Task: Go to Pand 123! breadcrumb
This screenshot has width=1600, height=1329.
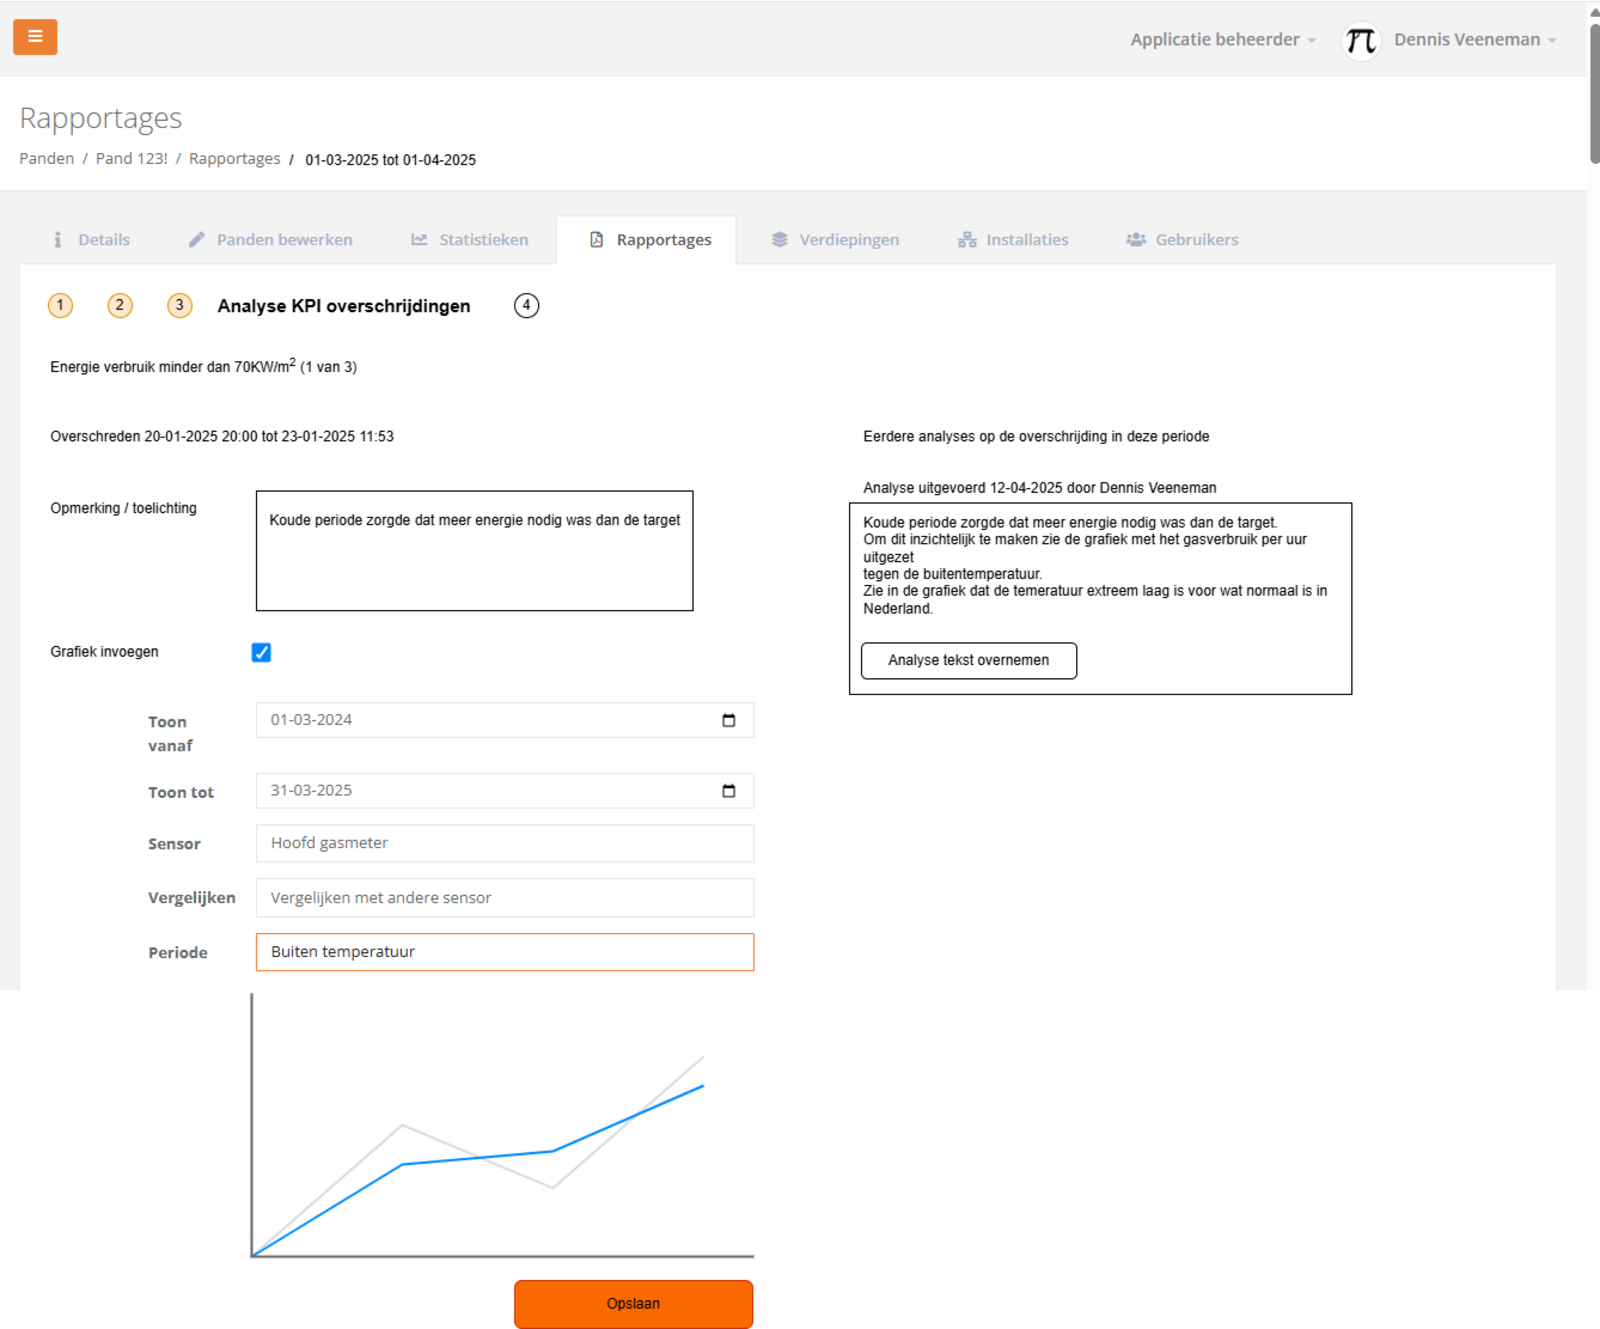Action: (132, 159)
